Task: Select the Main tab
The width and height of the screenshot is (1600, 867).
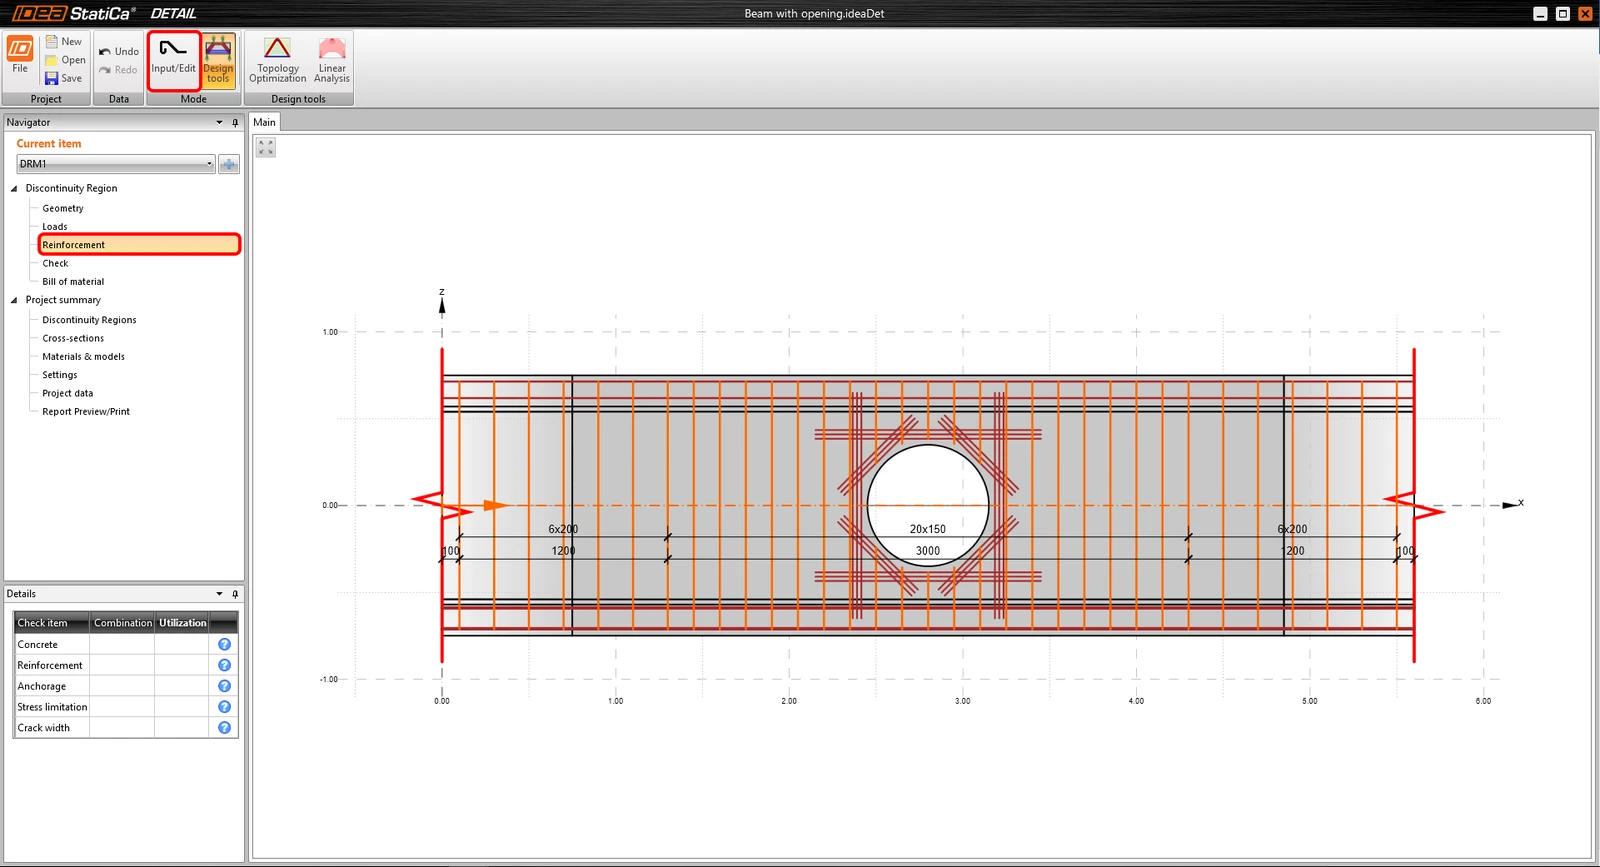Action: (264, 122)
